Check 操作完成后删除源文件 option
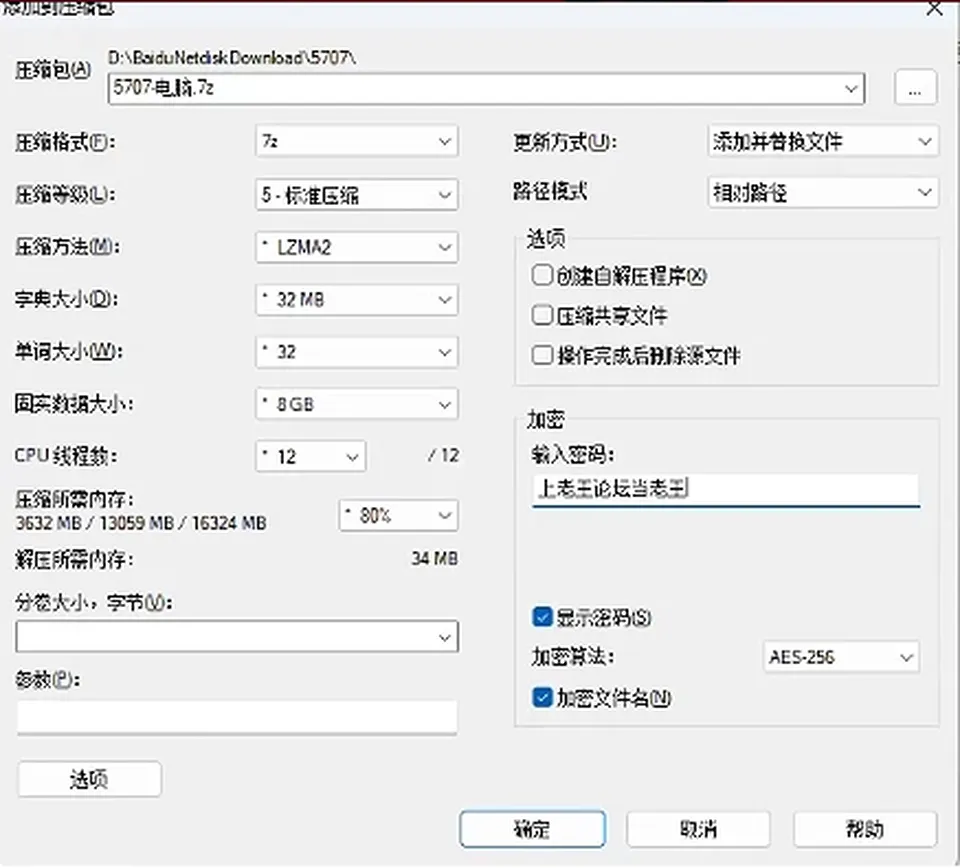Image resolution: width=960 pixels, height=868 pixels. (x=542, y=355)
